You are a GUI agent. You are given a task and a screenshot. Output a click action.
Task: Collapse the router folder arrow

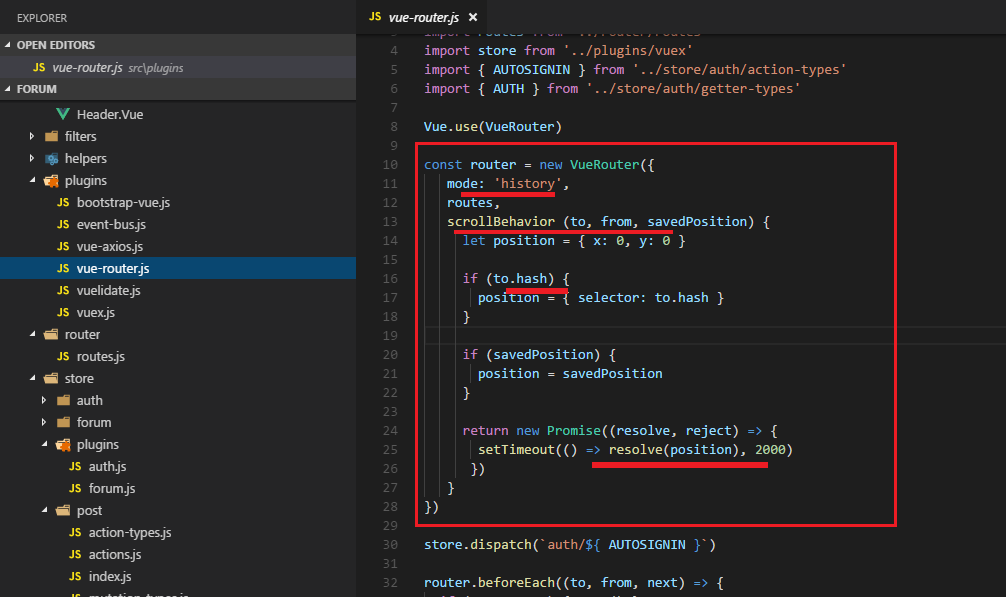32,334
